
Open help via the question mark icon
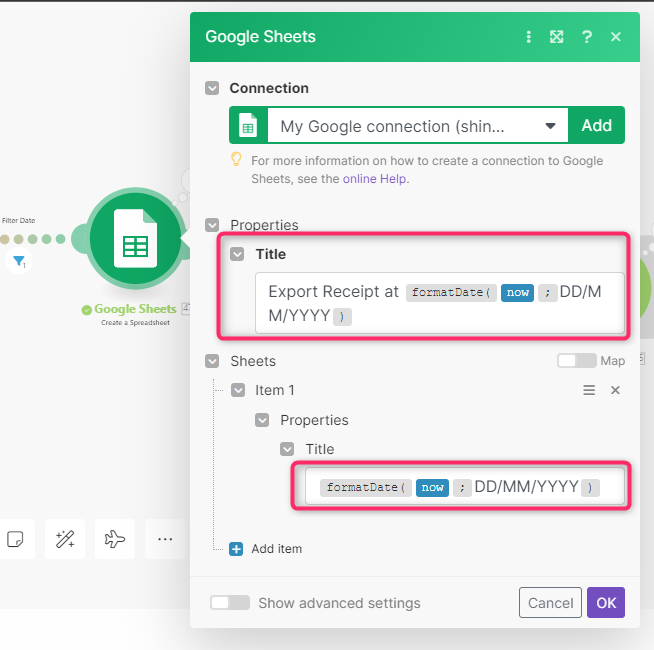point(587,37)
